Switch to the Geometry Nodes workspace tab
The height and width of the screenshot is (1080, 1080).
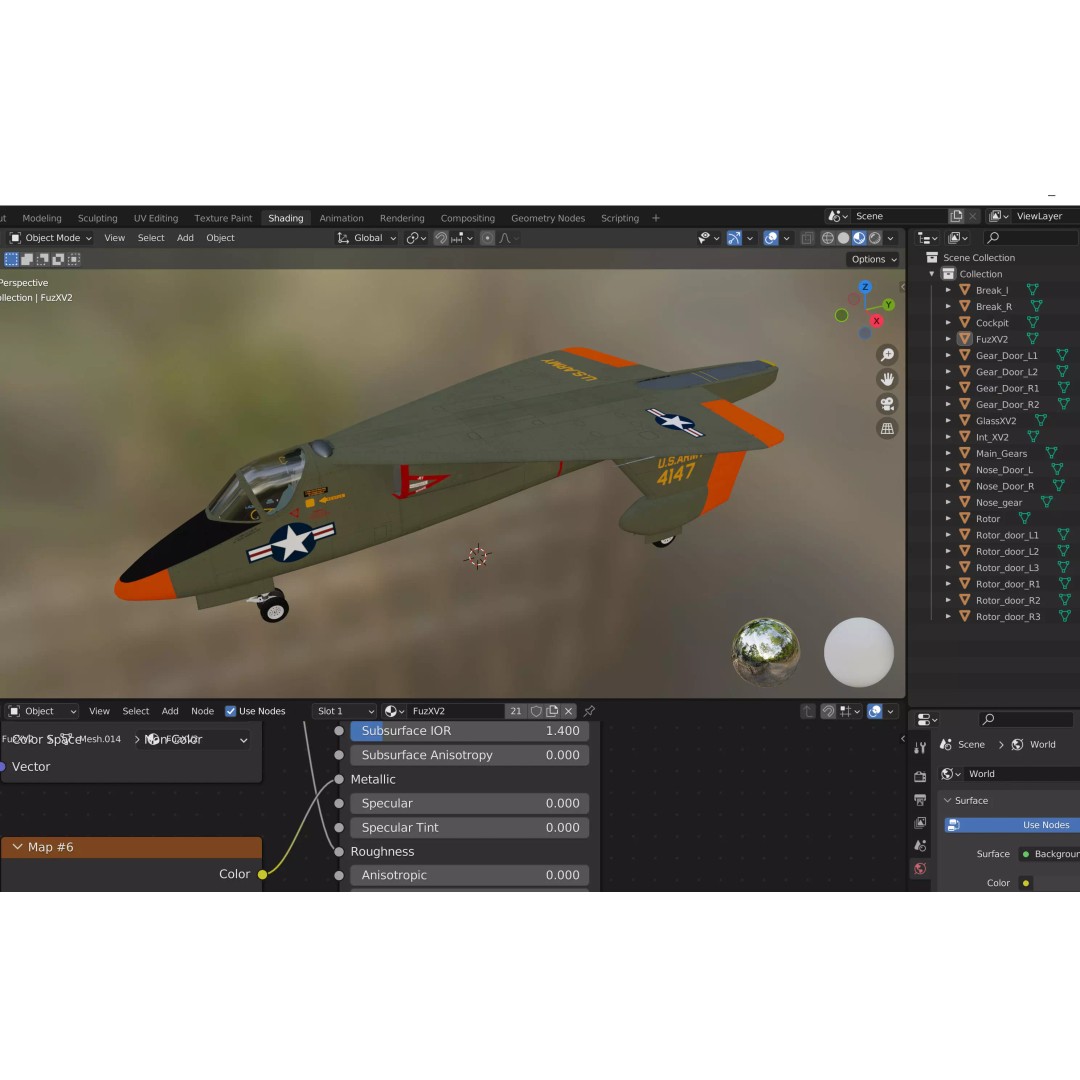tap(548, 218)
